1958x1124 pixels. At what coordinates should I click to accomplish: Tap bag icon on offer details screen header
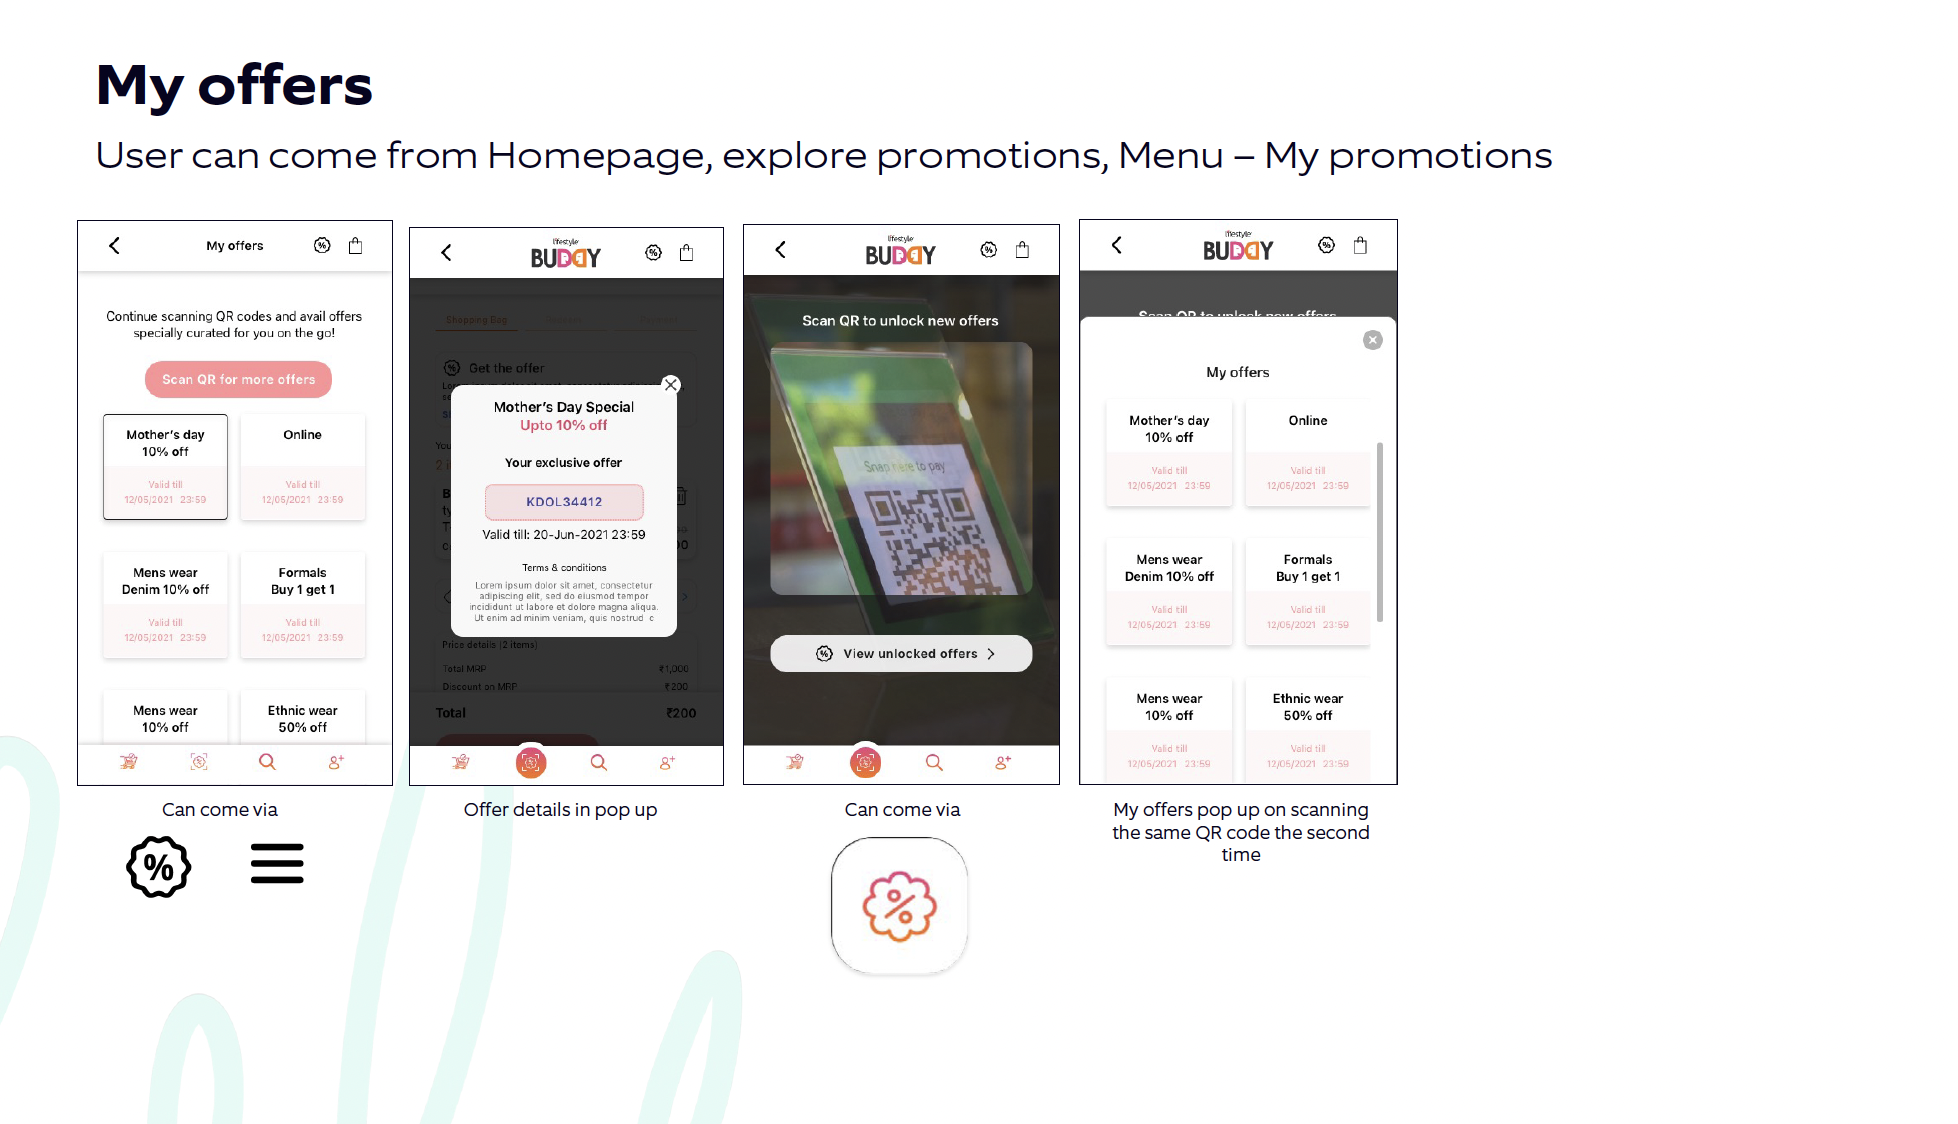point(686,253)
